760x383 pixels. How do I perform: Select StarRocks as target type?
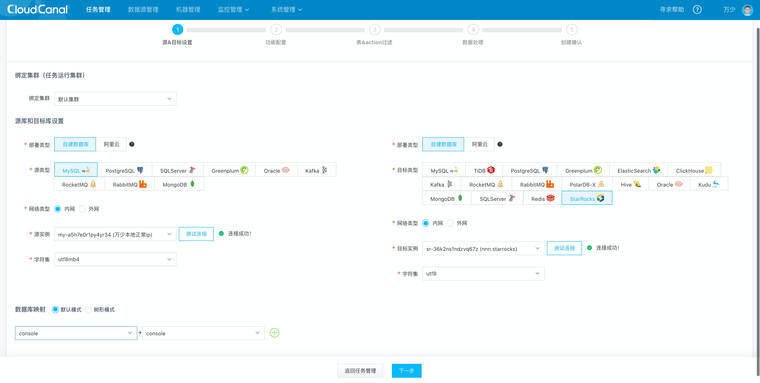coord(587,198)
